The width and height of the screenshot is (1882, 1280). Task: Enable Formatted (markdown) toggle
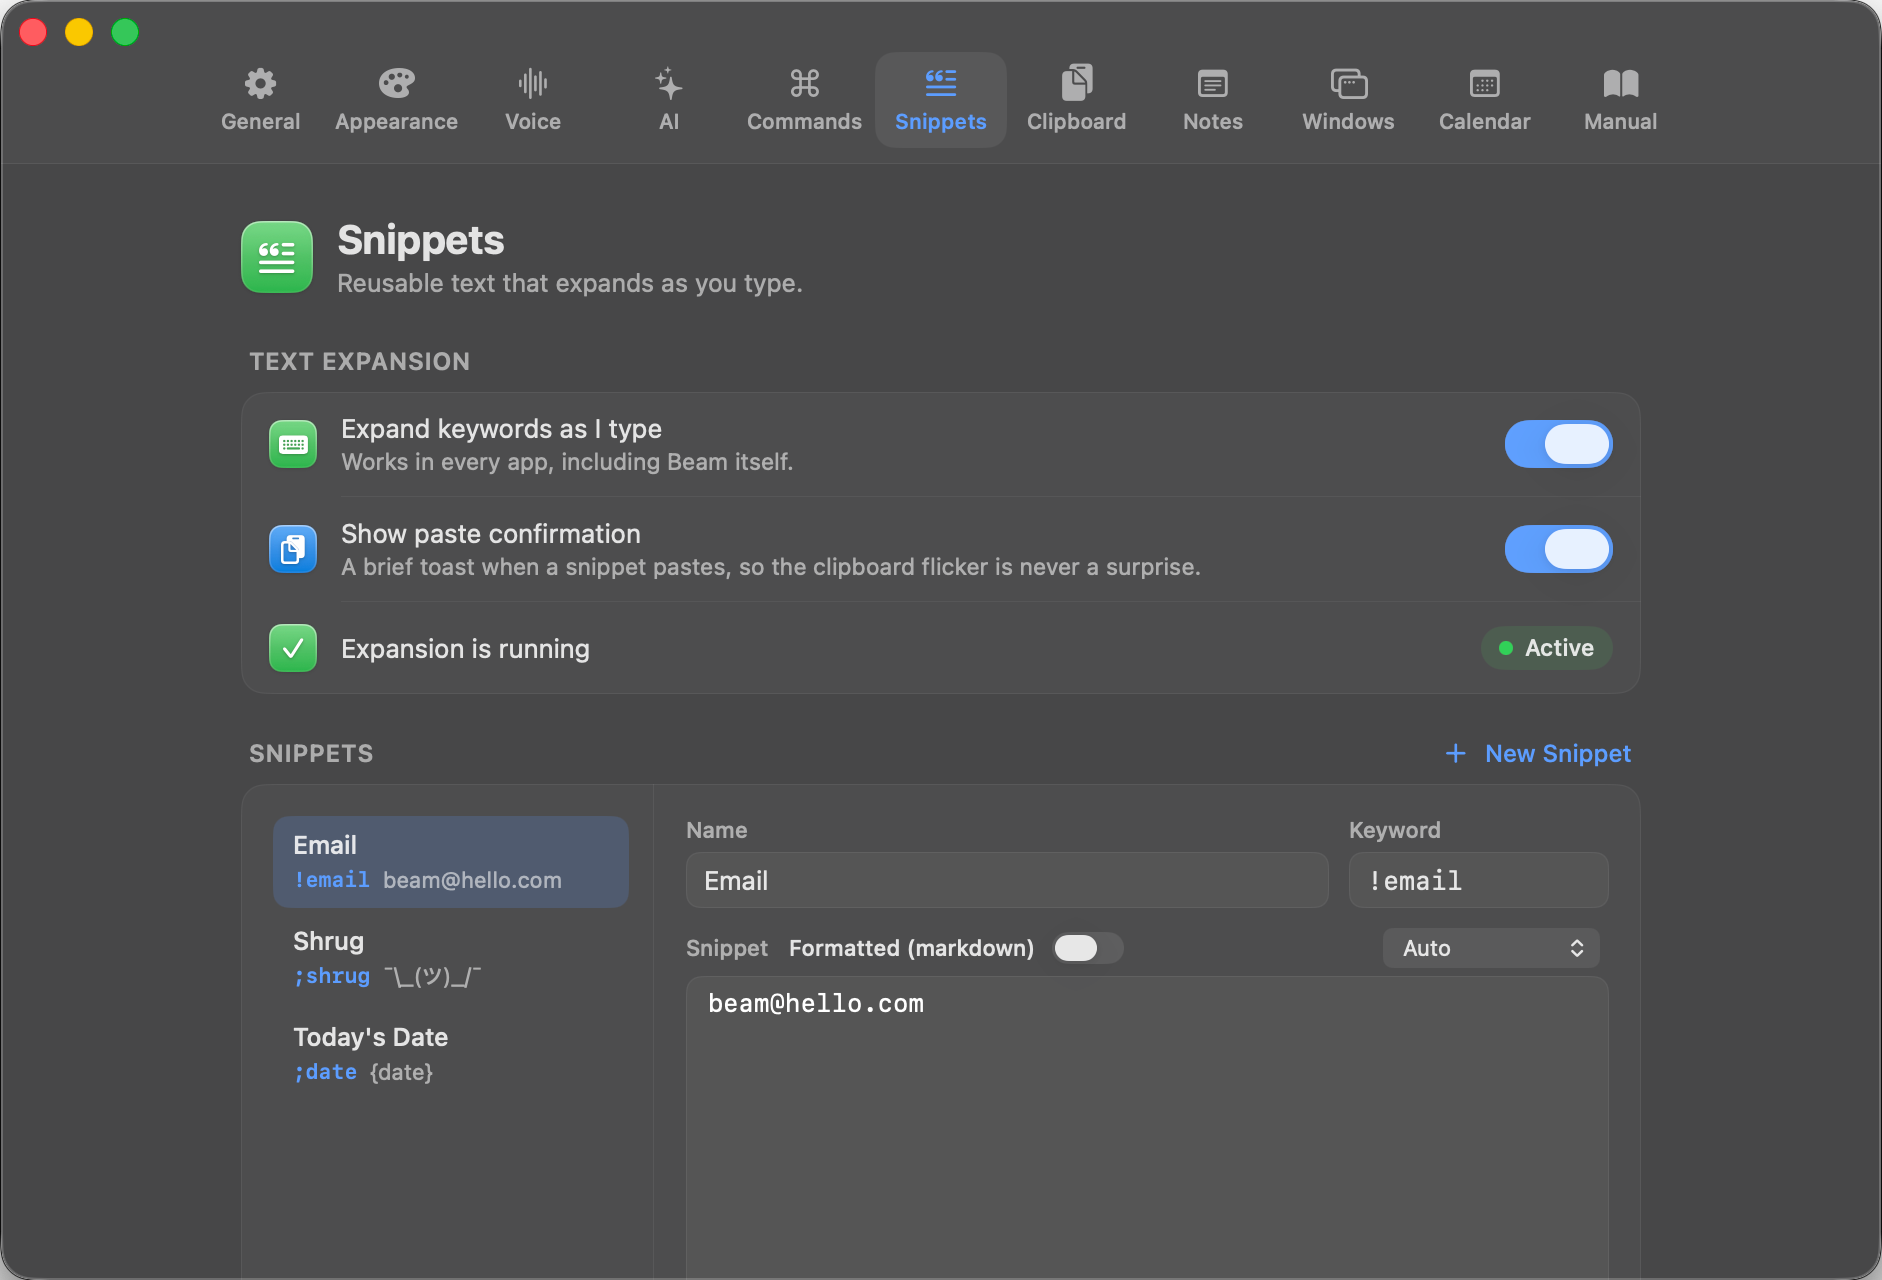coord(1088,948)
